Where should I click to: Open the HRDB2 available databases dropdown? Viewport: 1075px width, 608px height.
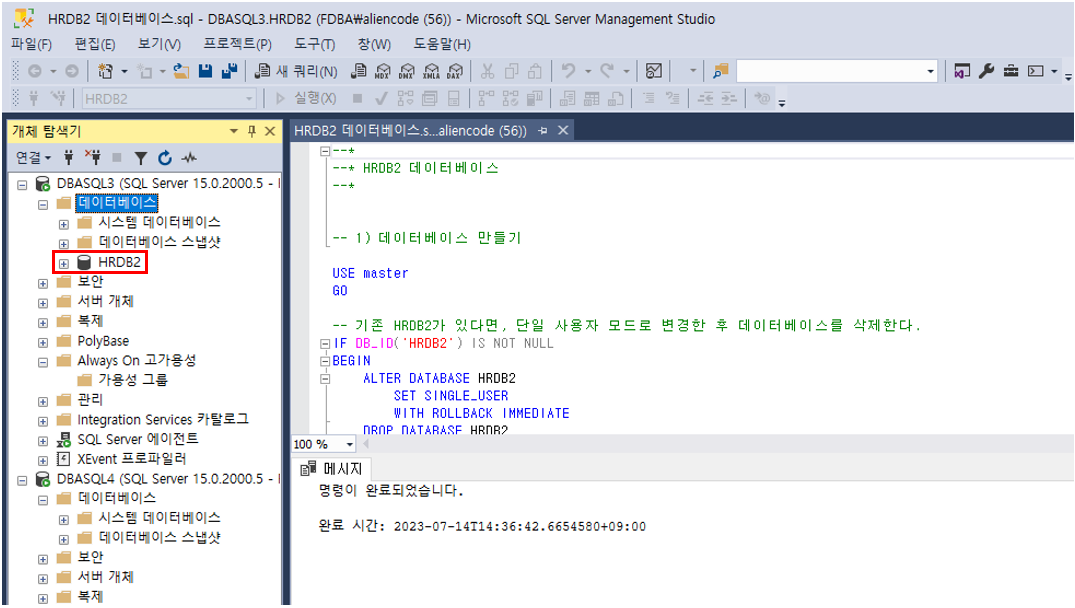pyautogui.click(x=249, y=99)
